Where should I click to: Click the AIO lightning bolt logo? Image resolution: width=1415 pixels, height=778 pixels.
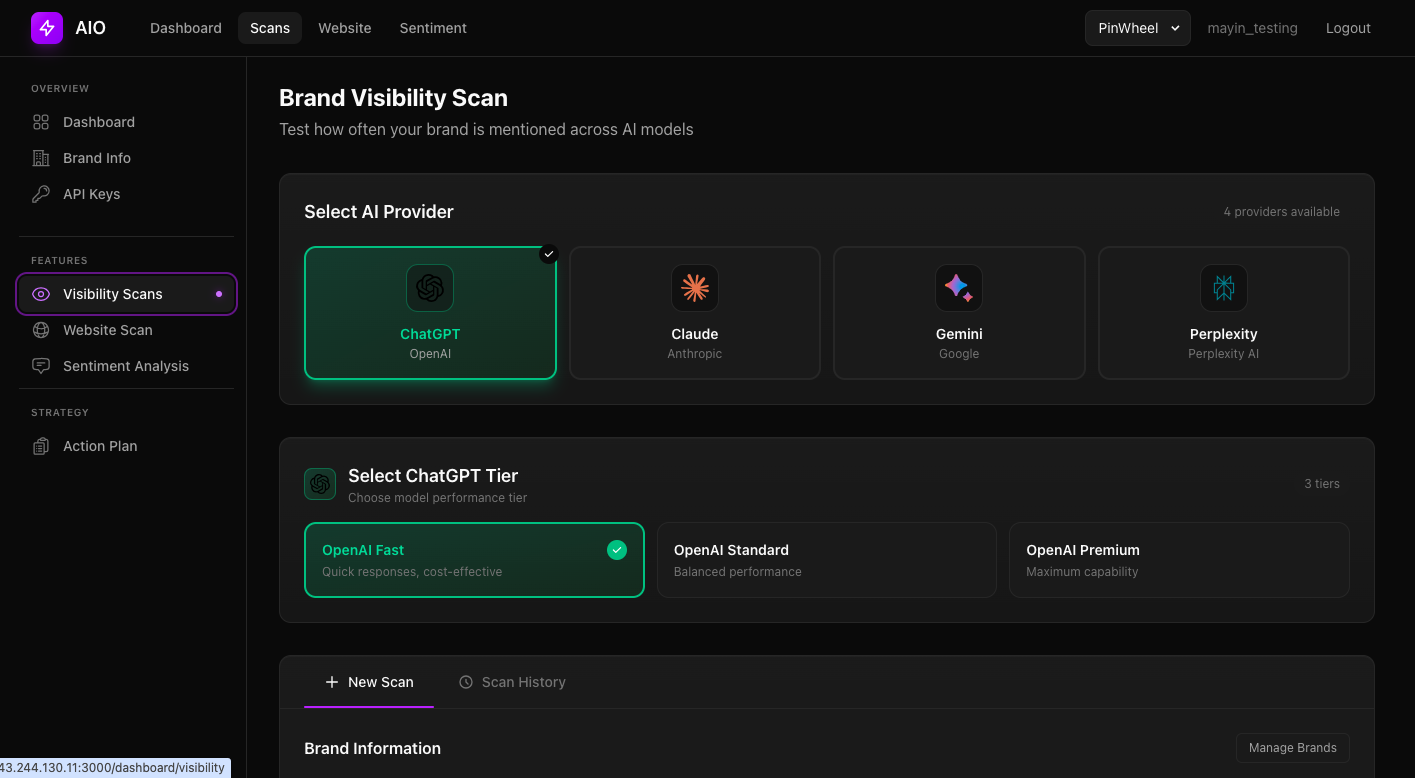[46, 27]
